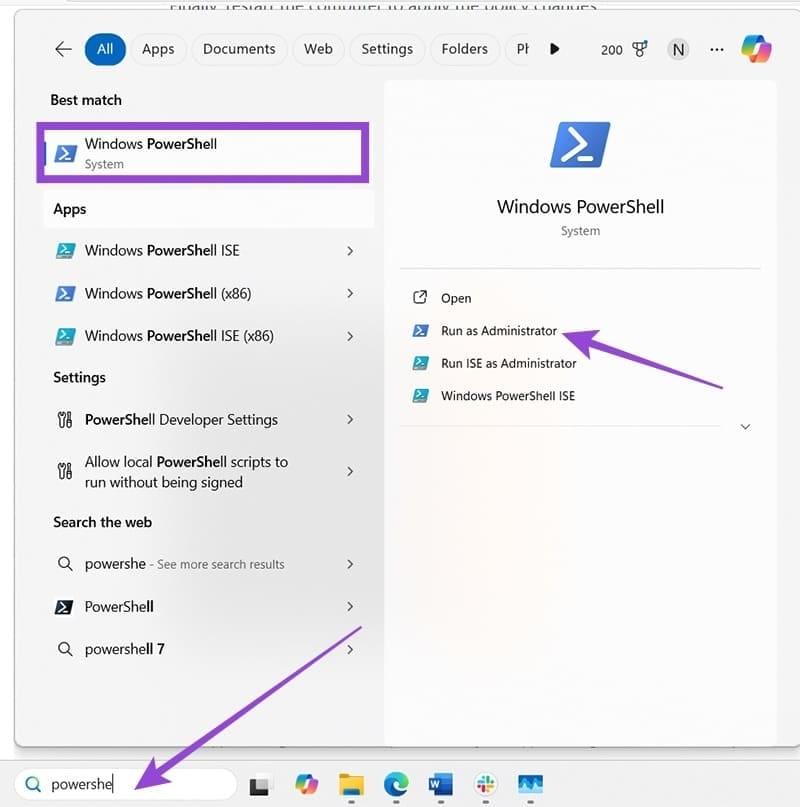Launch Windows PowerShell ISE from details pane
800x807 pixels.
click(508, 396)
